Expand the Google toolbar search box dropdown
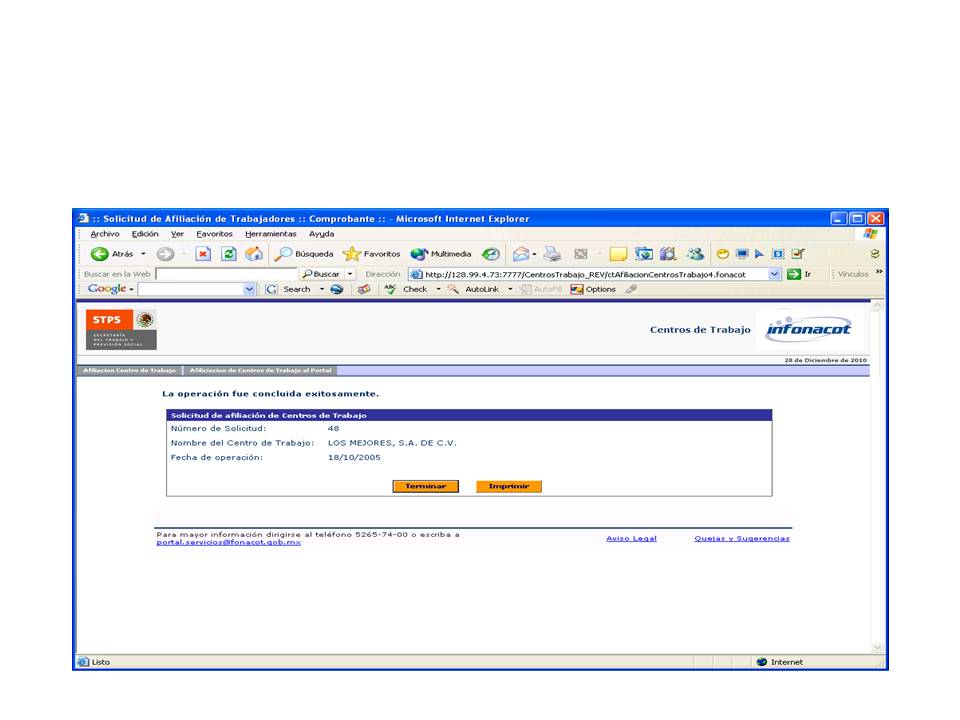 coord(250,289)
